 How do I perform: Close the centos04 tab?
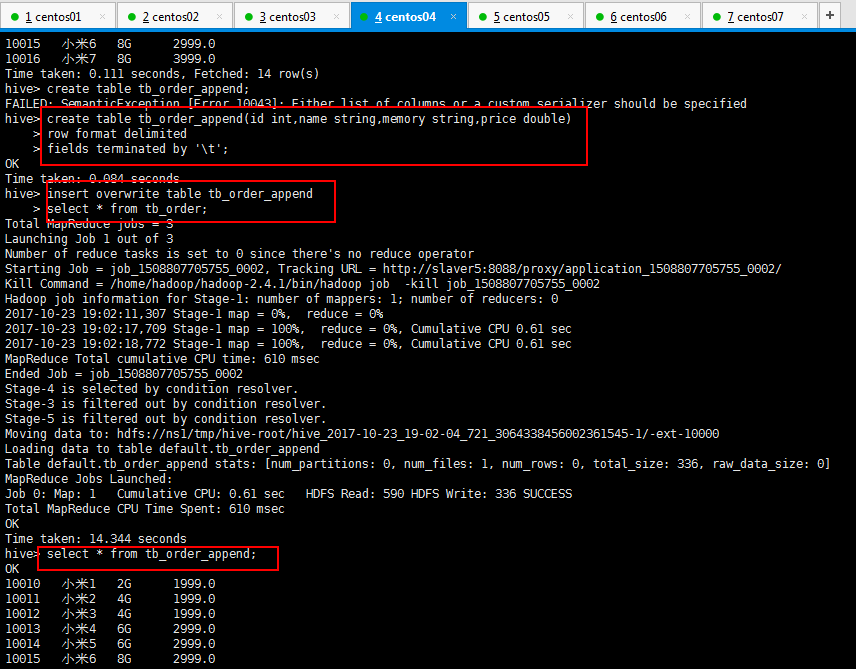tap(453, 17)
